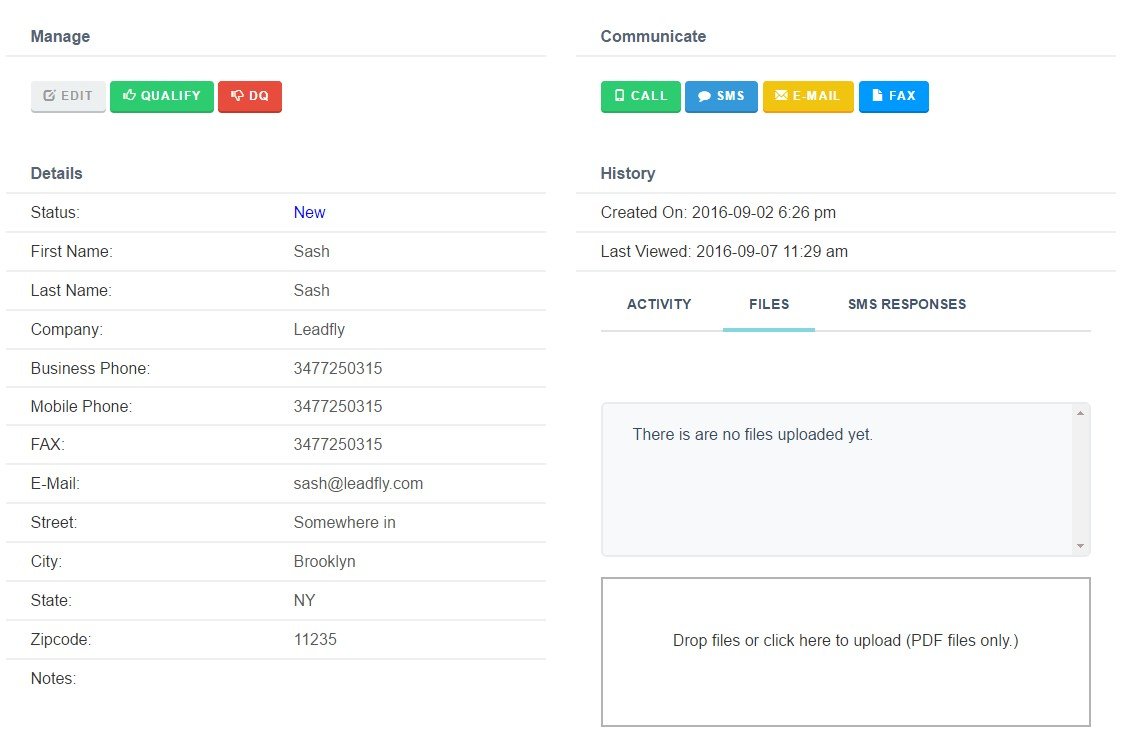Click the Details section heading
The height and width of the screenshot is (751, 1133).
[56, 173]
